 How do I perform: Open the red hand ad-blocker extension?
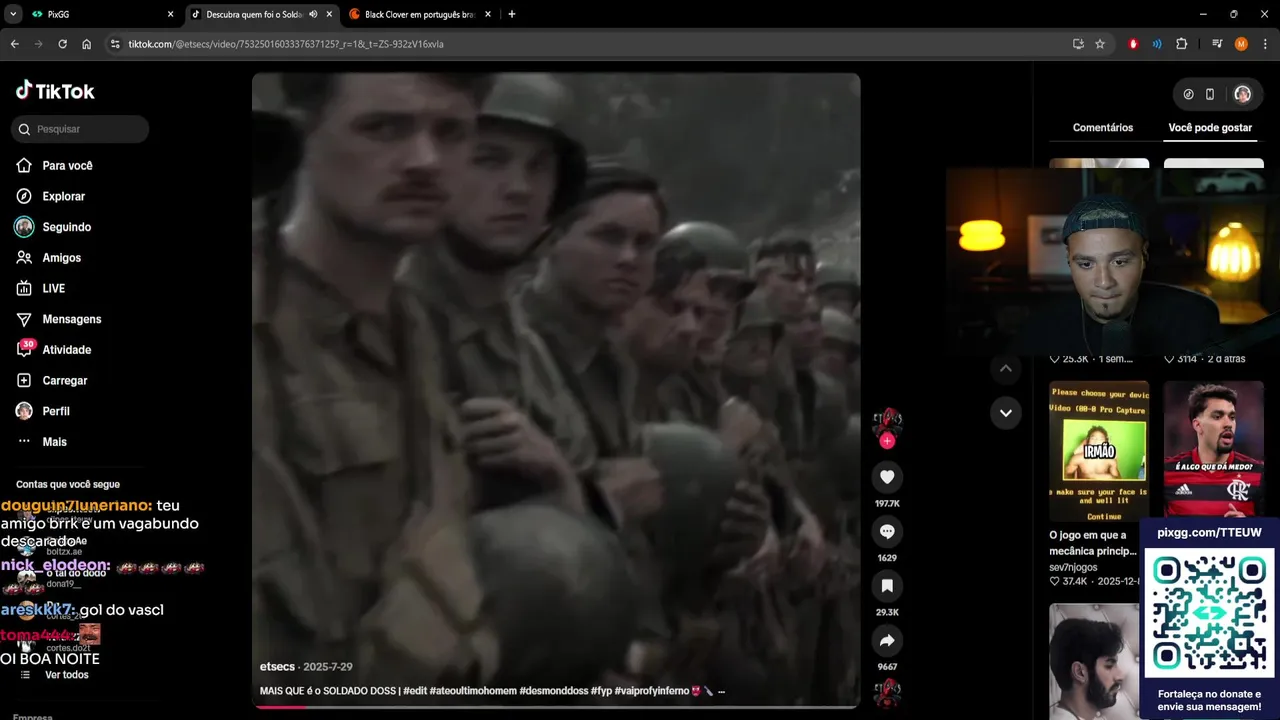pos(1133,44)
